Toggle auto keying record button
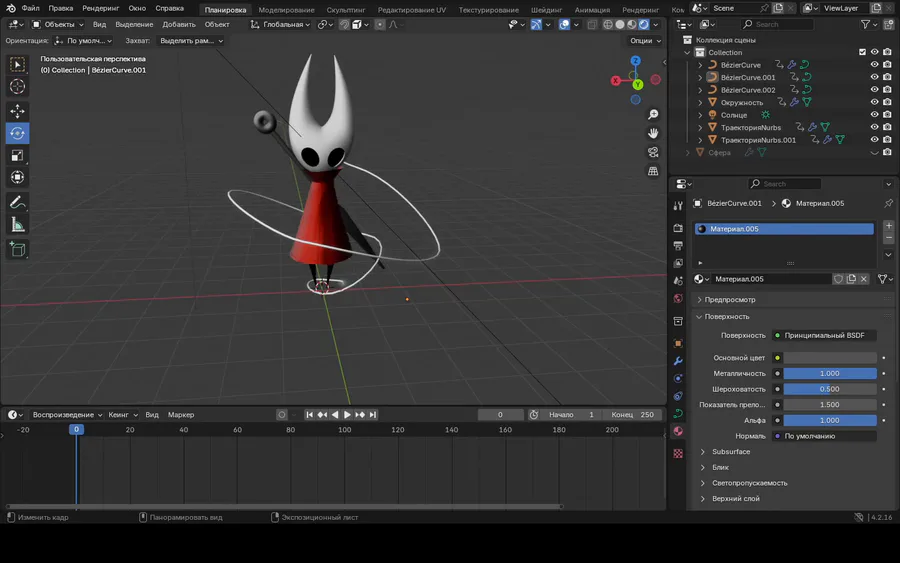Viewport: 900px width, 563px height. [x=282, y=415]
